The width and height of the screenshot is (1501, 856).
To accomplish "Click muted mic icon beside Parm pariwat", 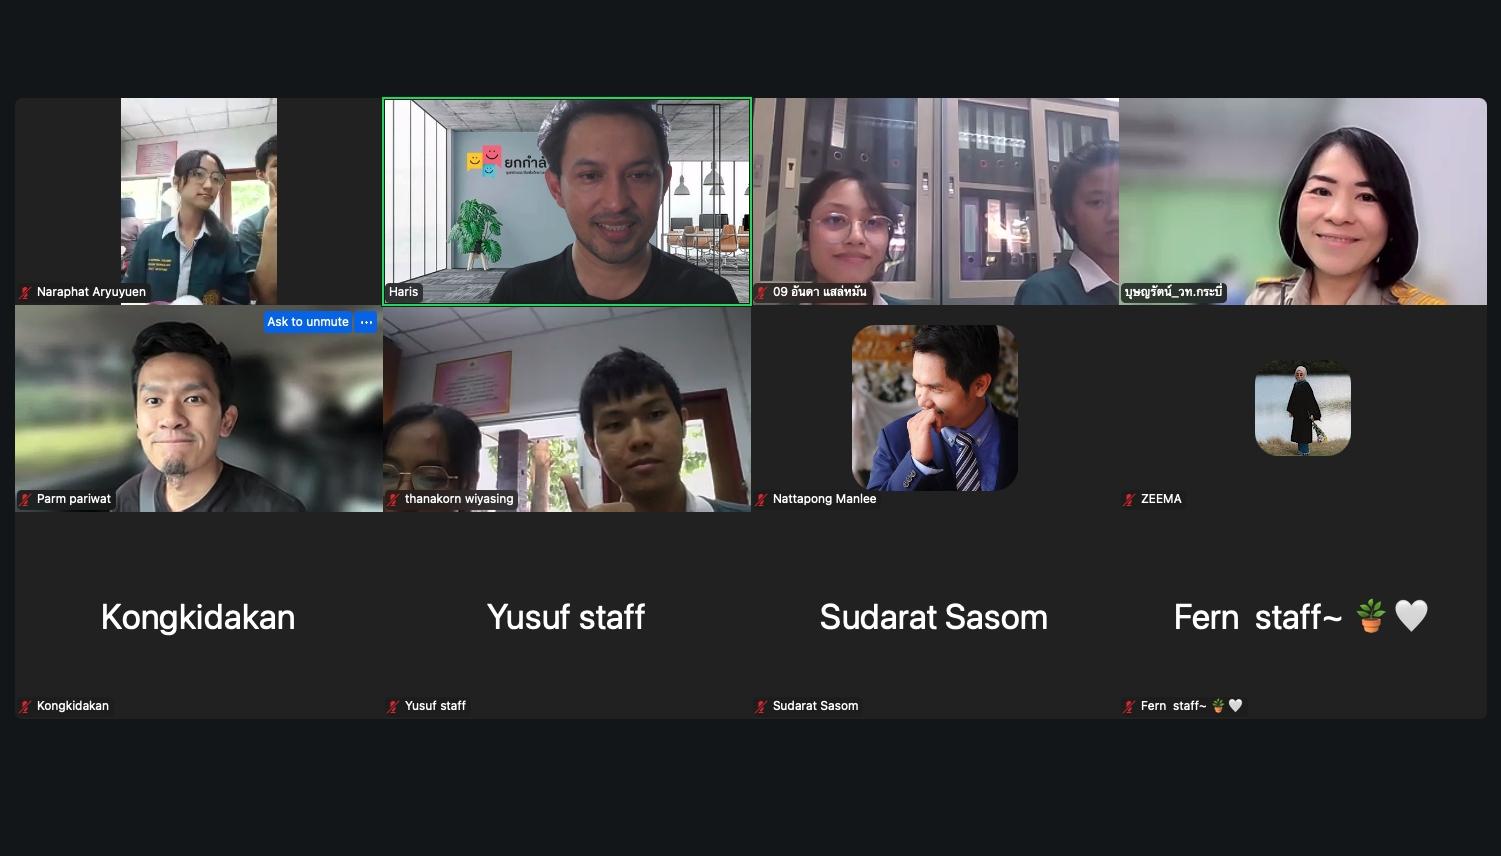I will pyautogui.click(x=25, y=500).
